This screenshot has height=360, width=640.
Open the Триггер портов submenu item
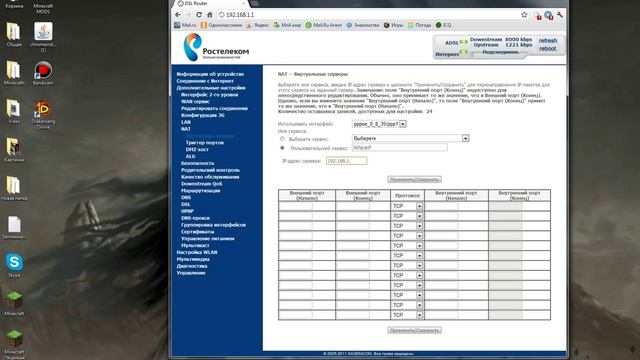pos(204,143)
